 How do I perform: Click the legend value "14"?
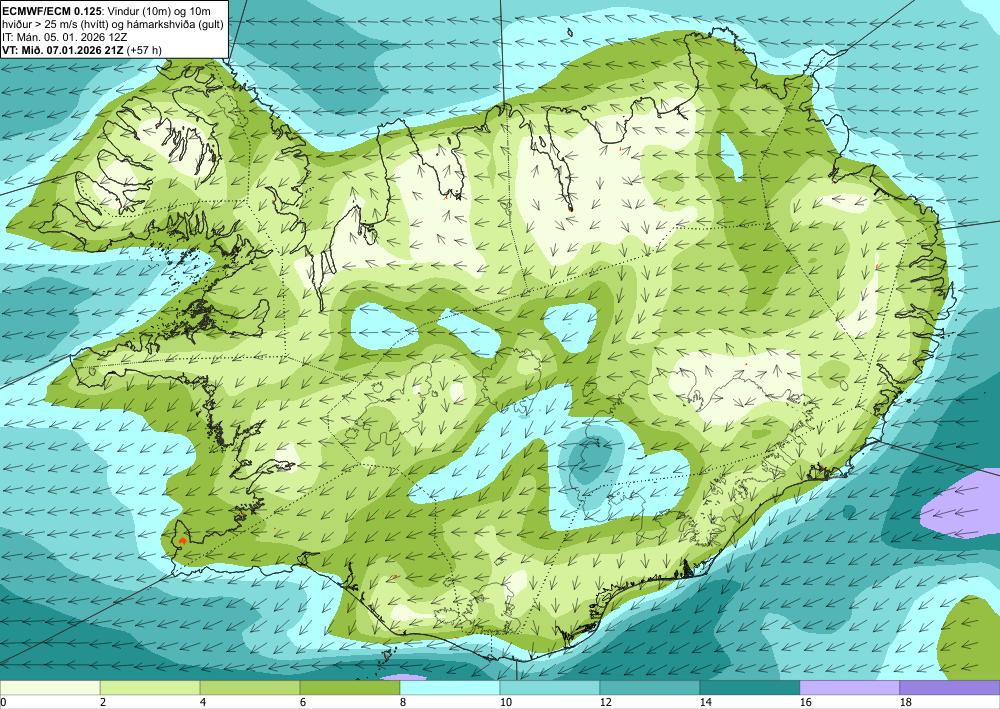point(706,702)
